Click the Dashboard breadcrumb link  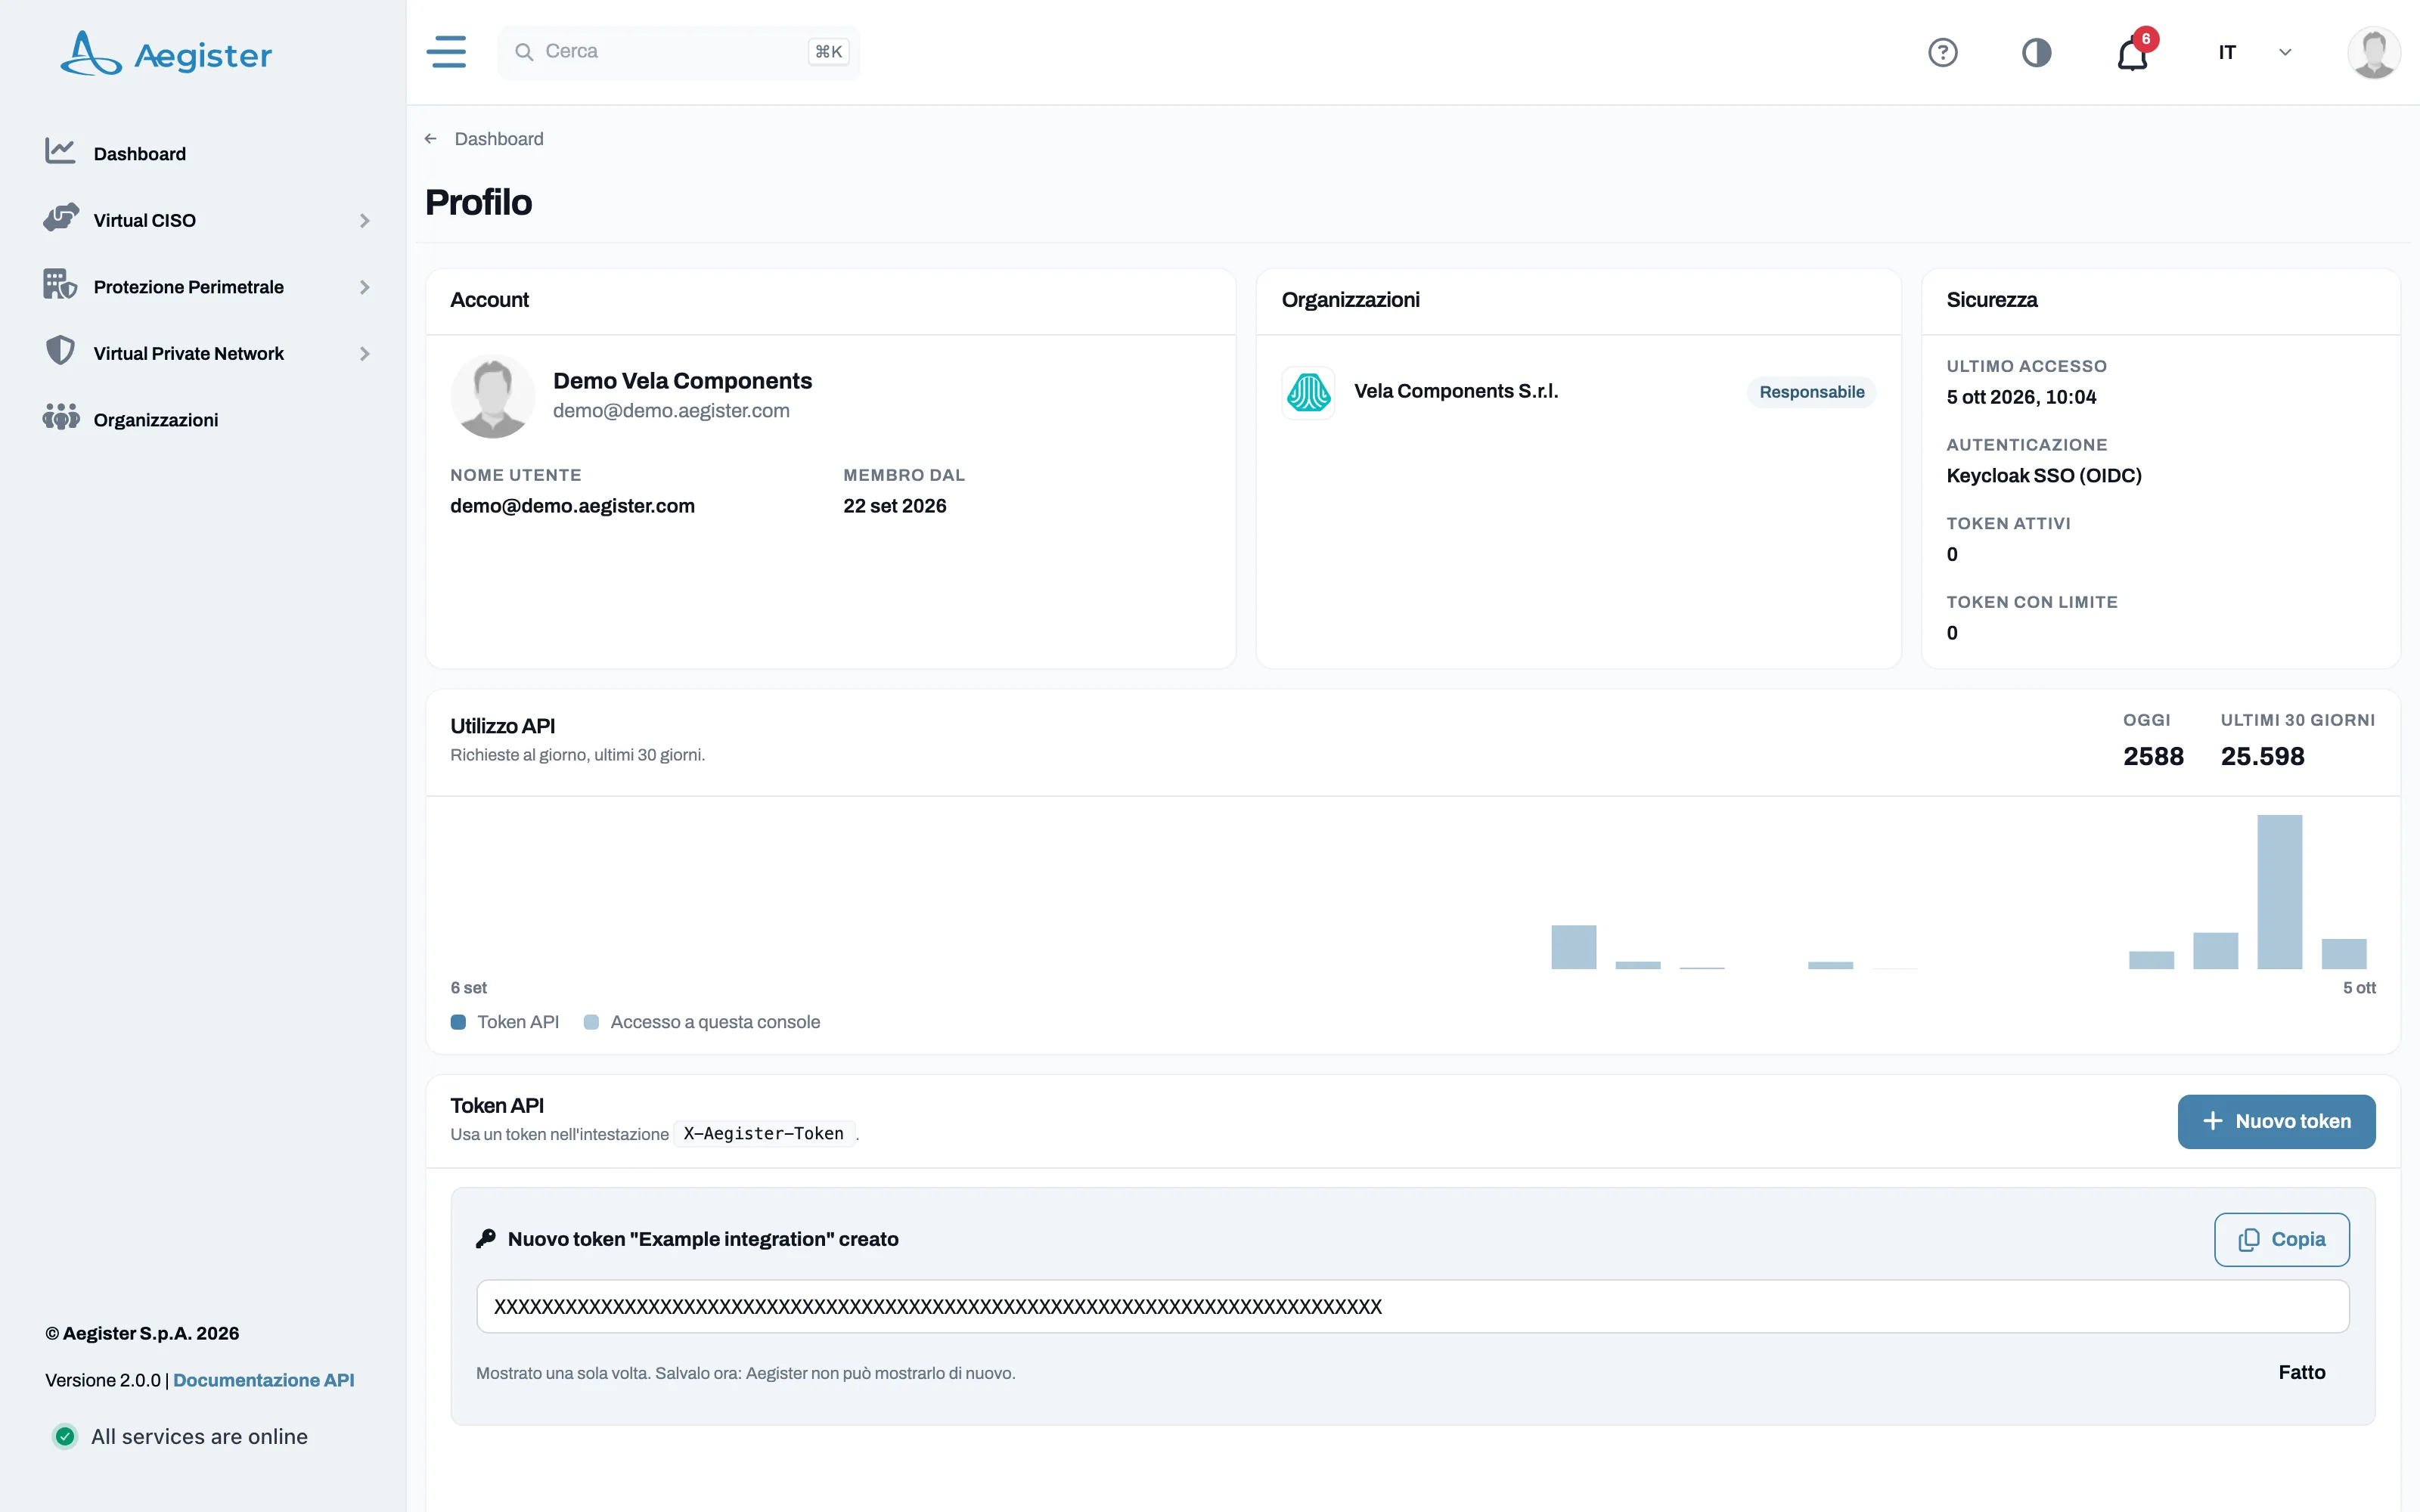click(x=499, y=139)
